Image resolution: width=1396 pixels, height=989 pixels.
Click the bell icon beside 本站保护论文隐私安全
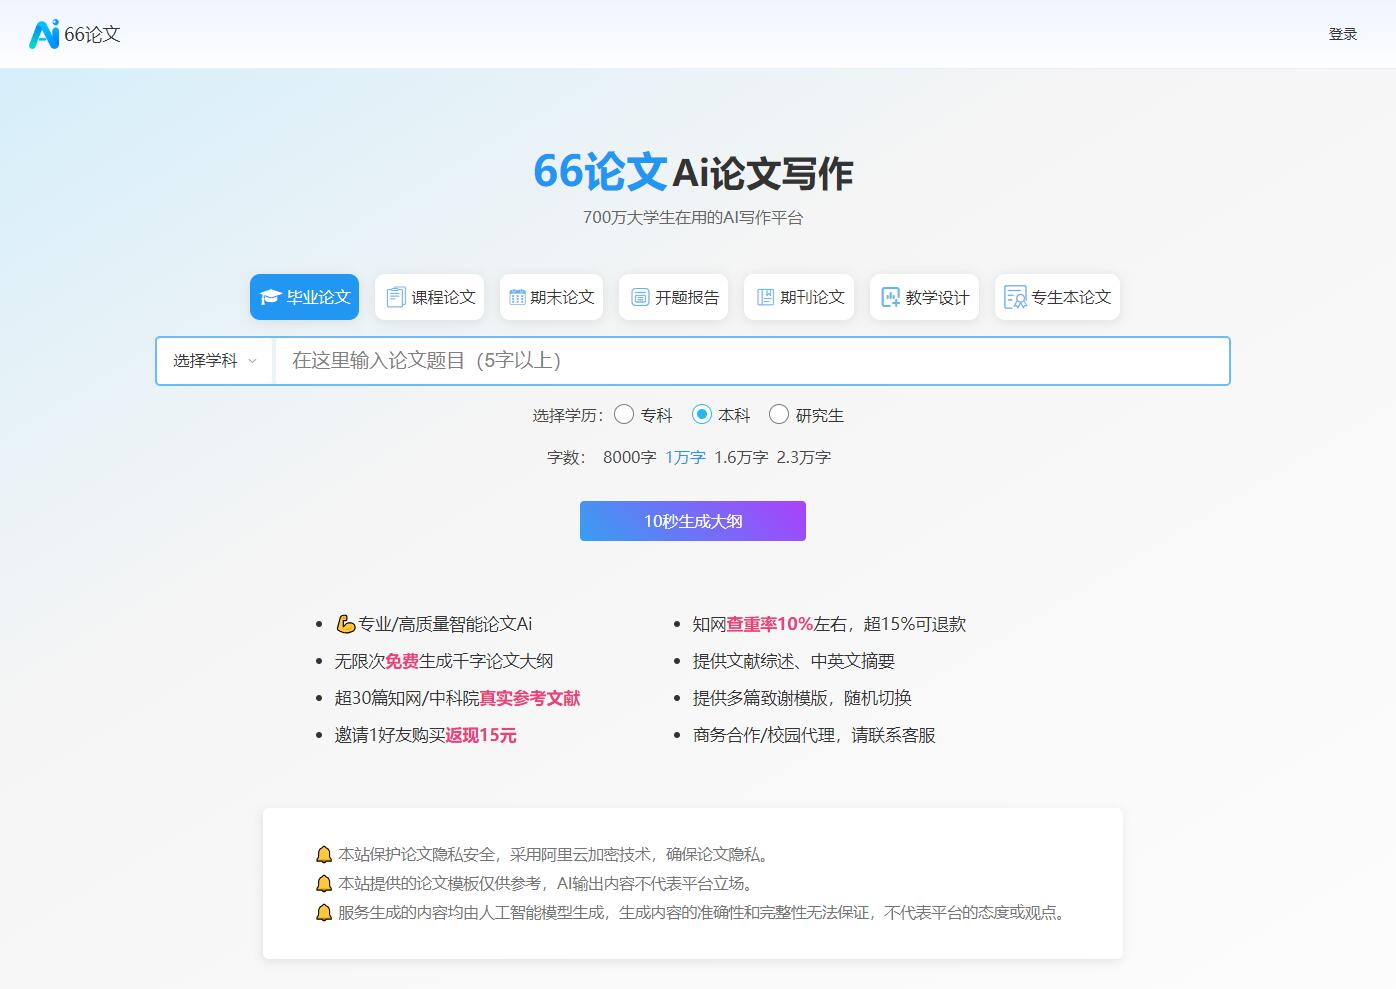[x=324, y=854]
